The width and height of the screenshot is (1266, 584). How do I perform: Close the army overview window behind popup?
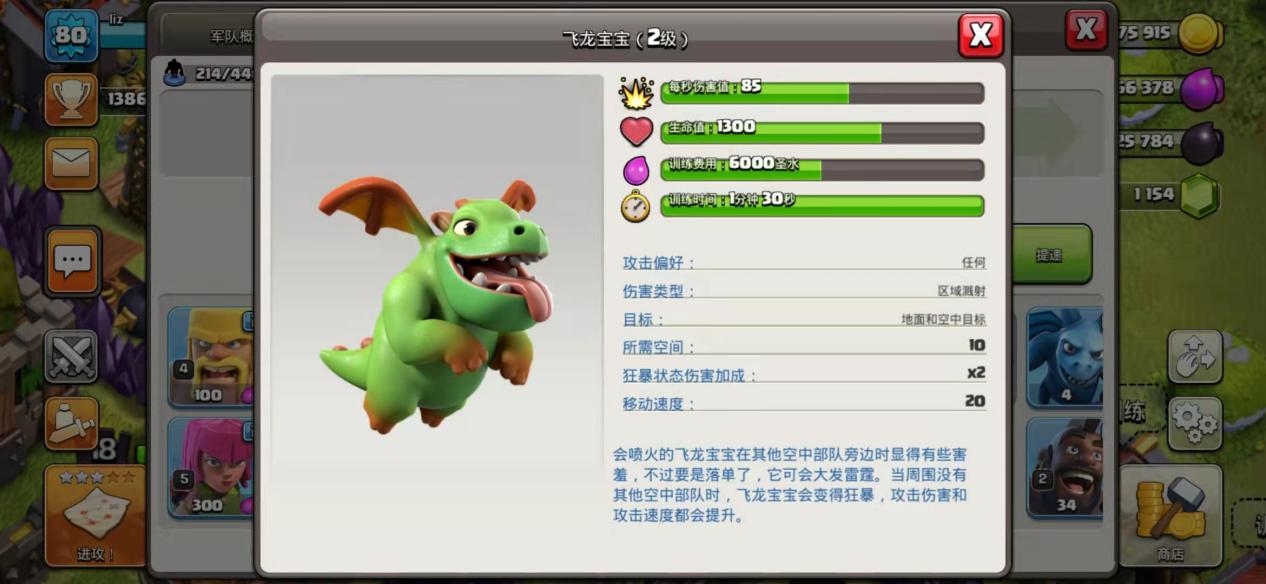click(1086, 30)
